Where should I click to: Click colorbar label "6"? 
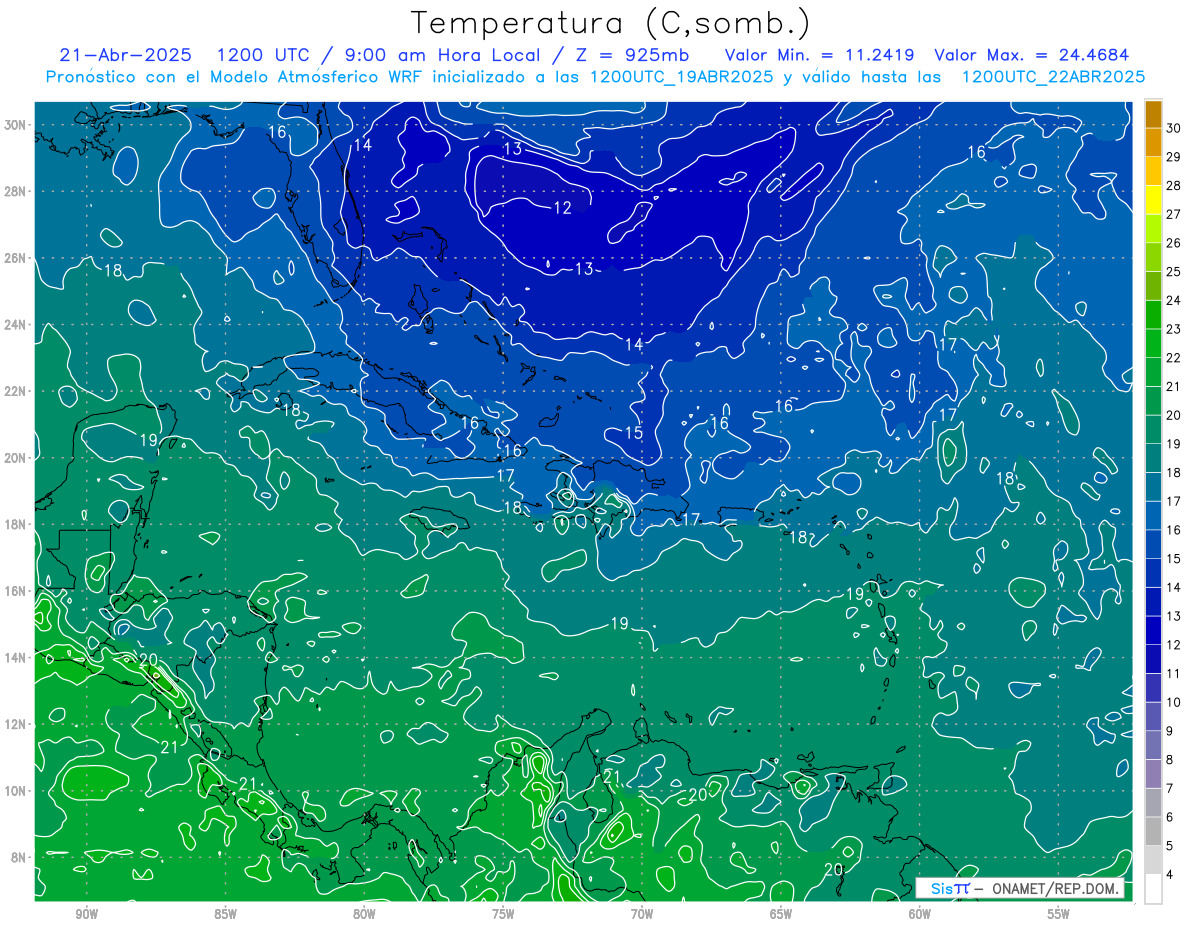click(x=1170, y=818)
